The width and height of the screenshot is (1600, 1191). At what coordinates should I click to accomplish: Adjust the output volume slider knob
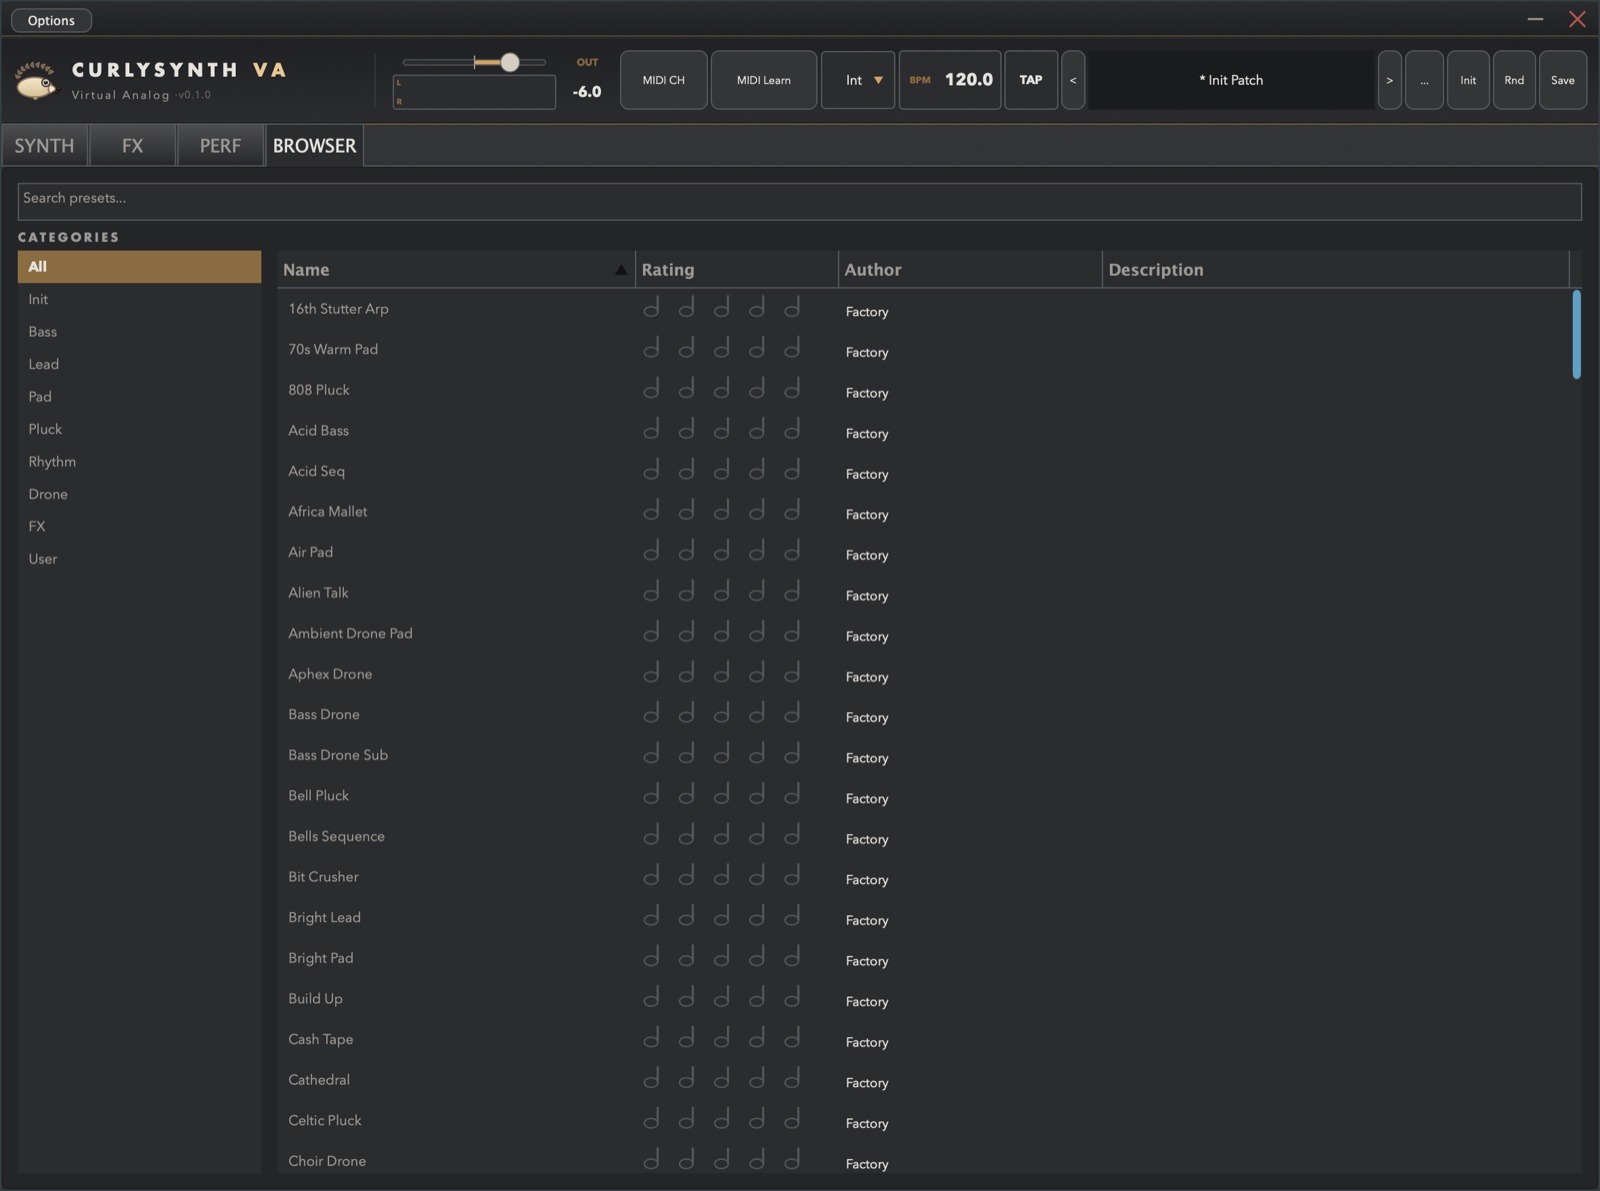click(510, 62)
